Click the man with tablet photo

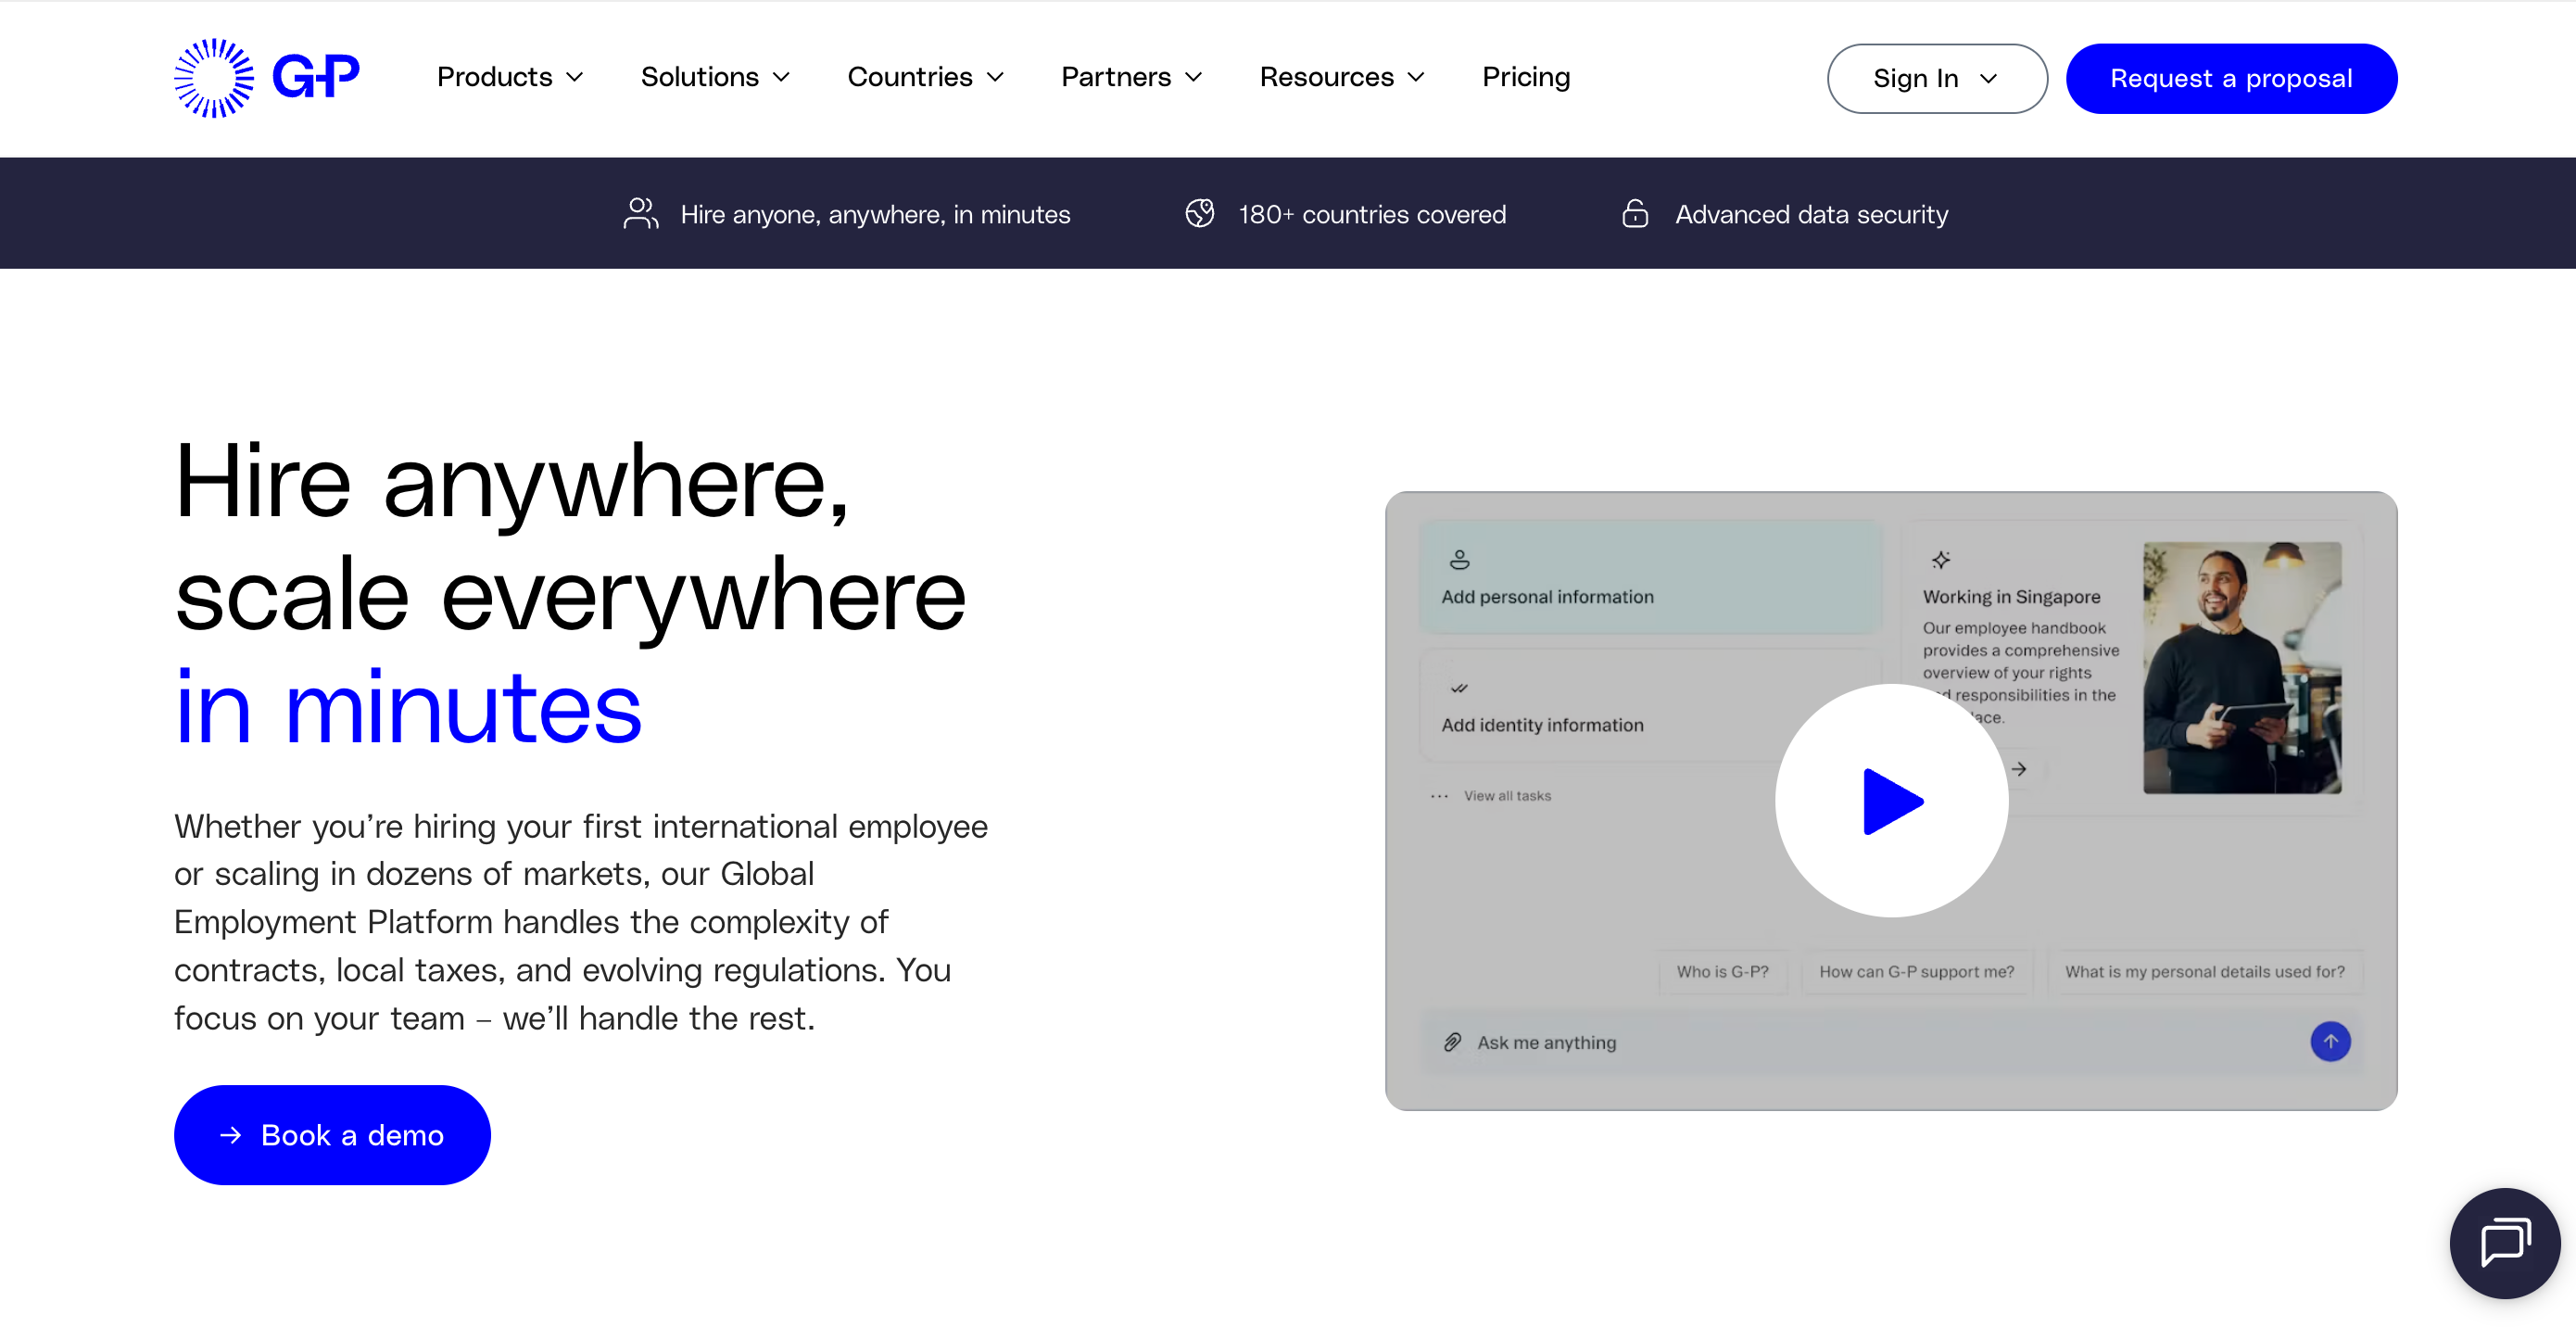click(x=2242, y=667)
